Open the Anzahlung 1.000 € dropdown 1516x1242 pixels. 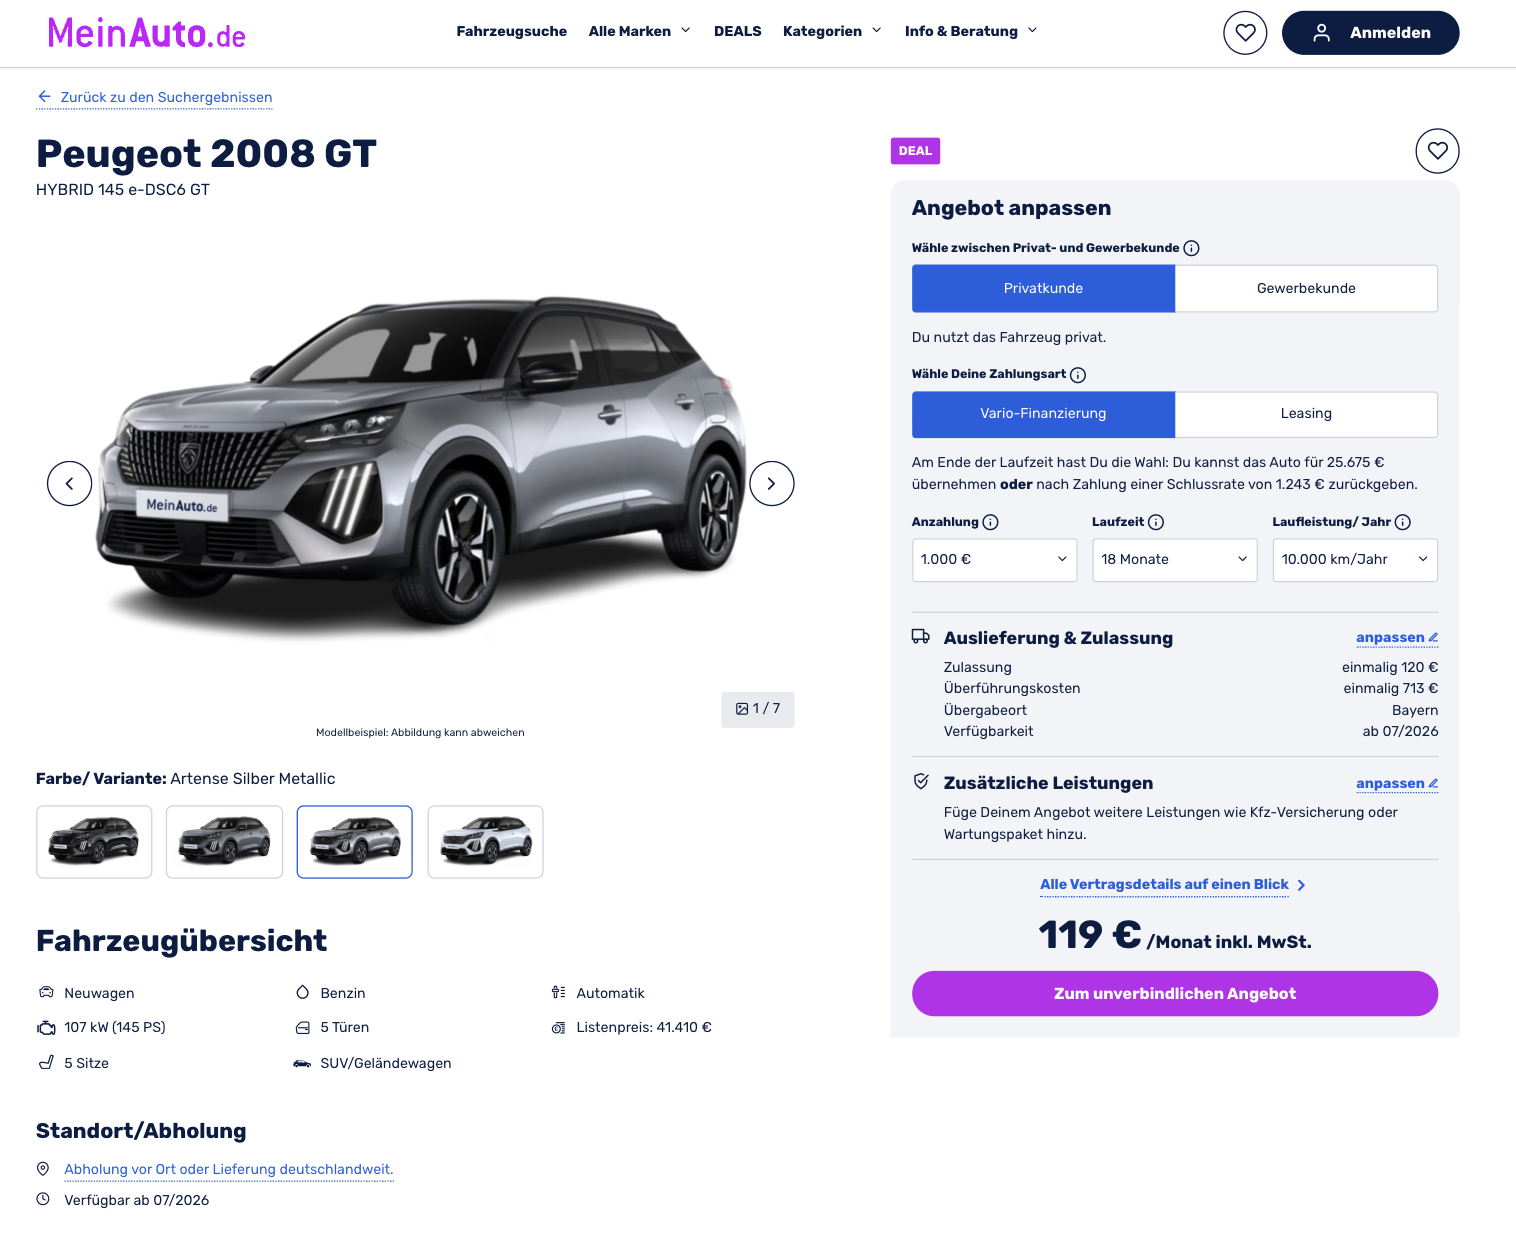(994, 560)
